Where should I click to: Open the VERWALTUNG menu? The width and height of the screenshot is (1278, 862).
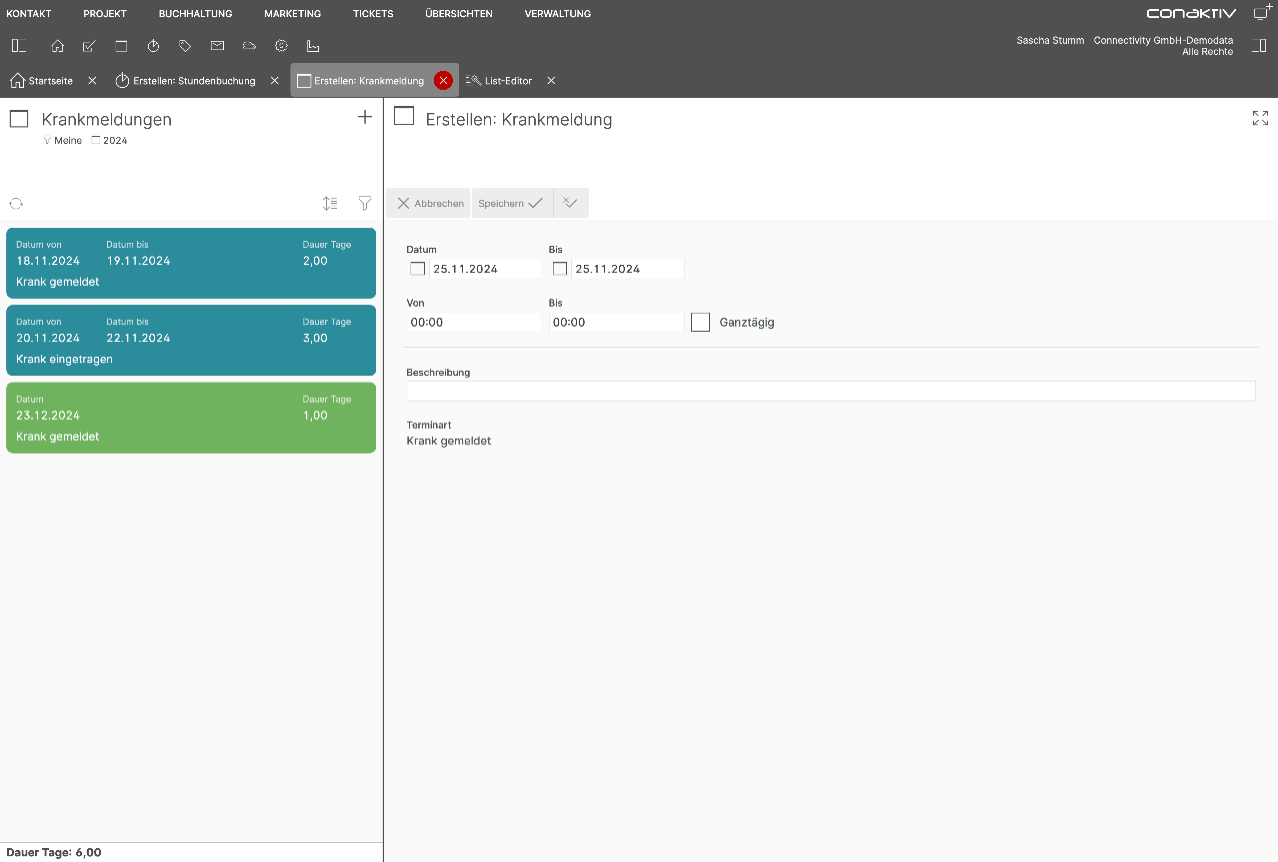tap(558, 14)
